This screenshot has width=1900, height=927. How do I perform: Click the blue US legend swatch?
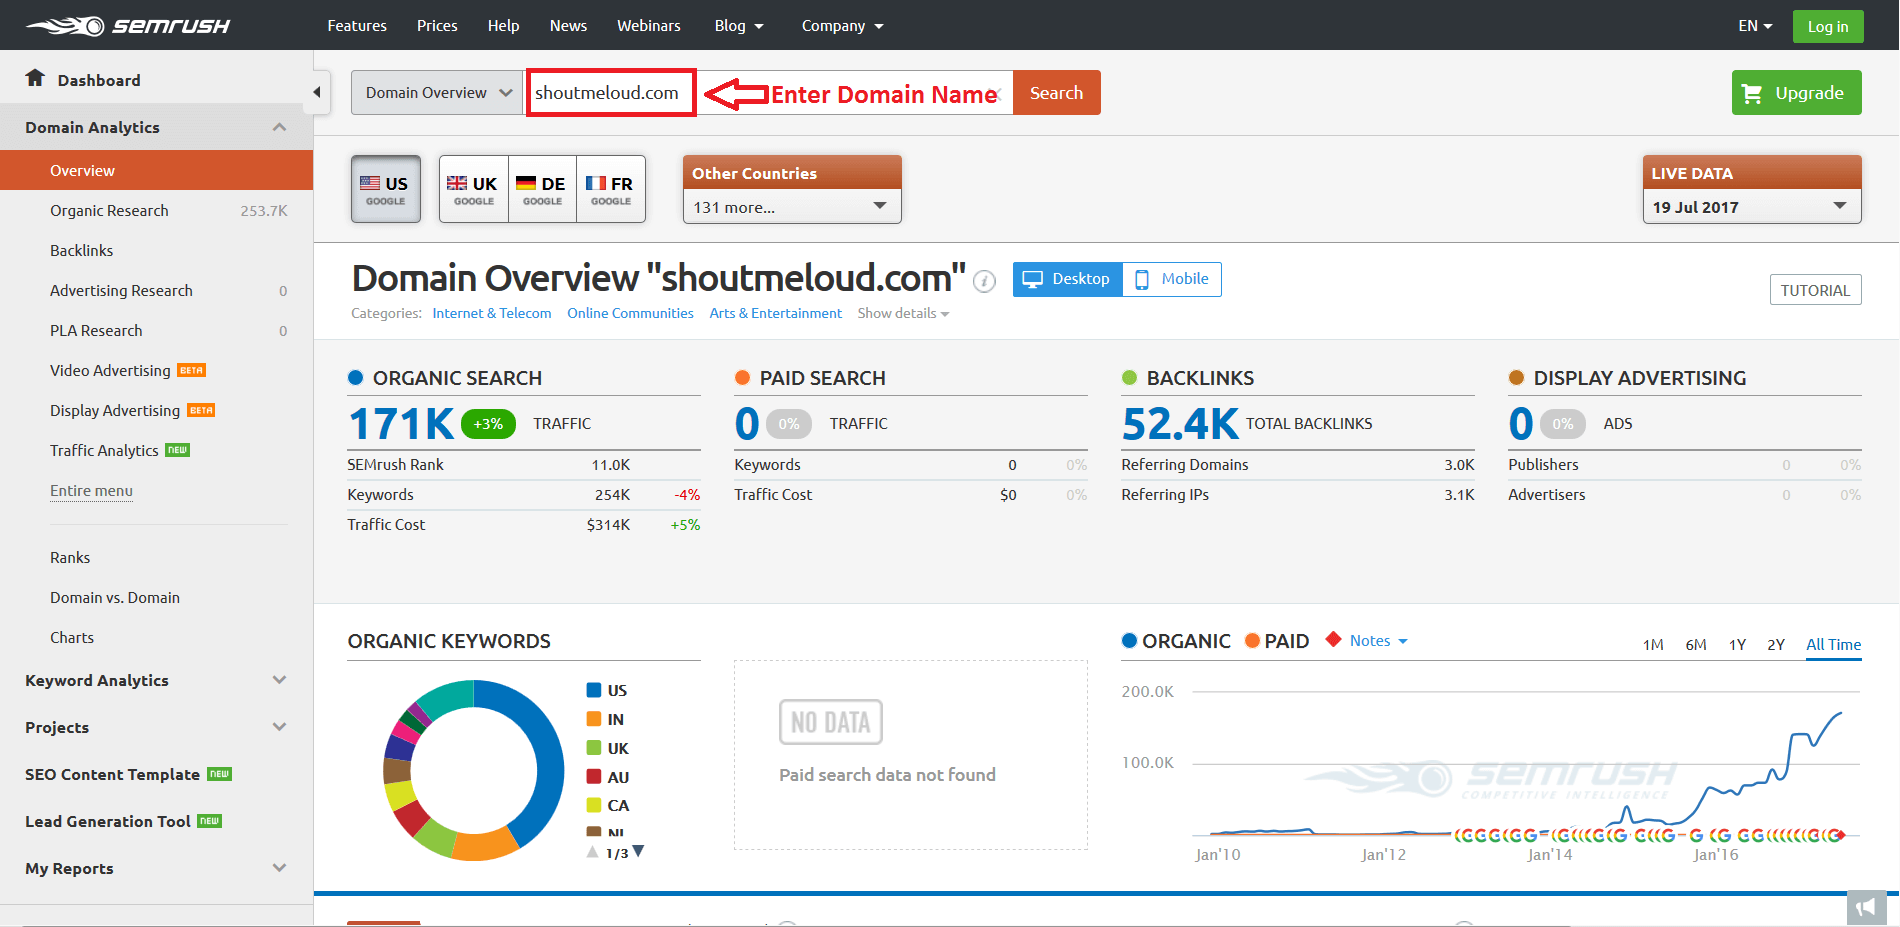[x=594, y=690]
